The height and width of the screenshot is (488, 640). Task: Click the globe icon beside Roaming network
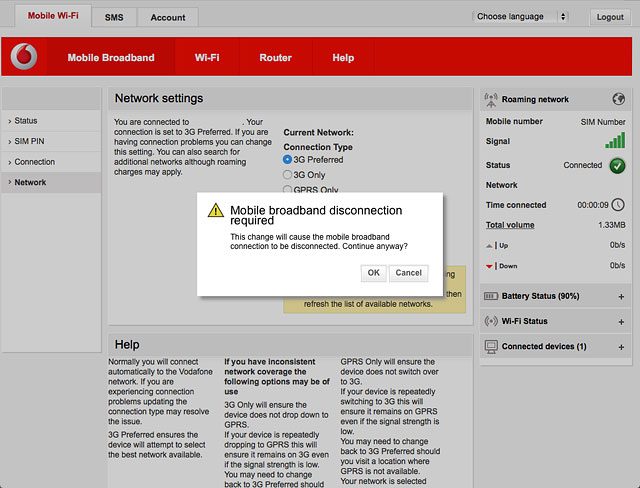tap(619, 99)
